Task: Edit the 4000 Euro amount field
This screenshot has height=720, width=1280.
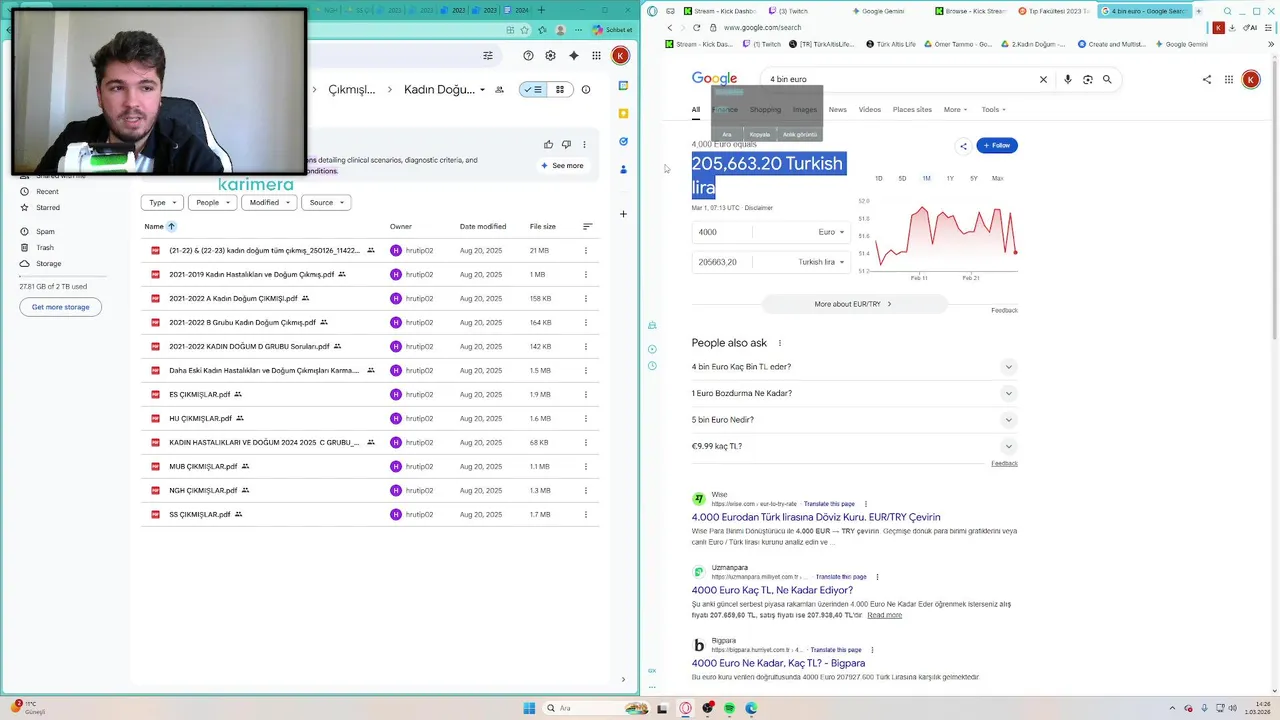Action: tap(721, 232)
